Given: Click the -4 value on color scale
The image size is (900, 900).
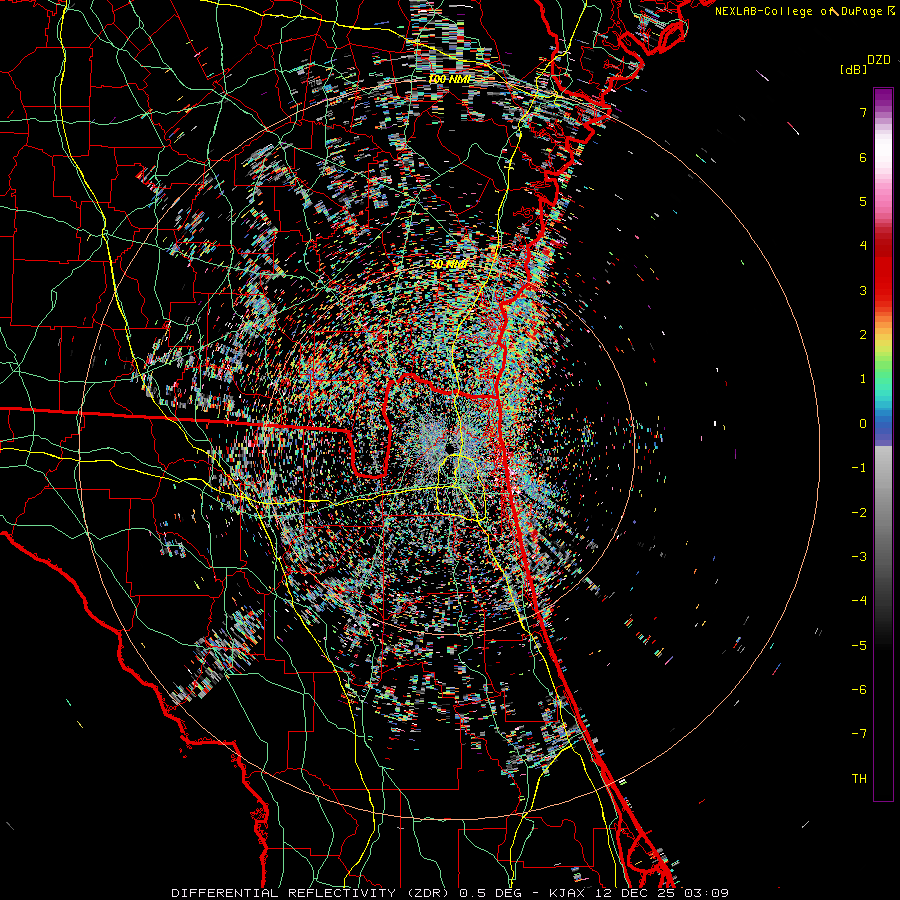Looking at the screenshot, I should click(859, 601).
